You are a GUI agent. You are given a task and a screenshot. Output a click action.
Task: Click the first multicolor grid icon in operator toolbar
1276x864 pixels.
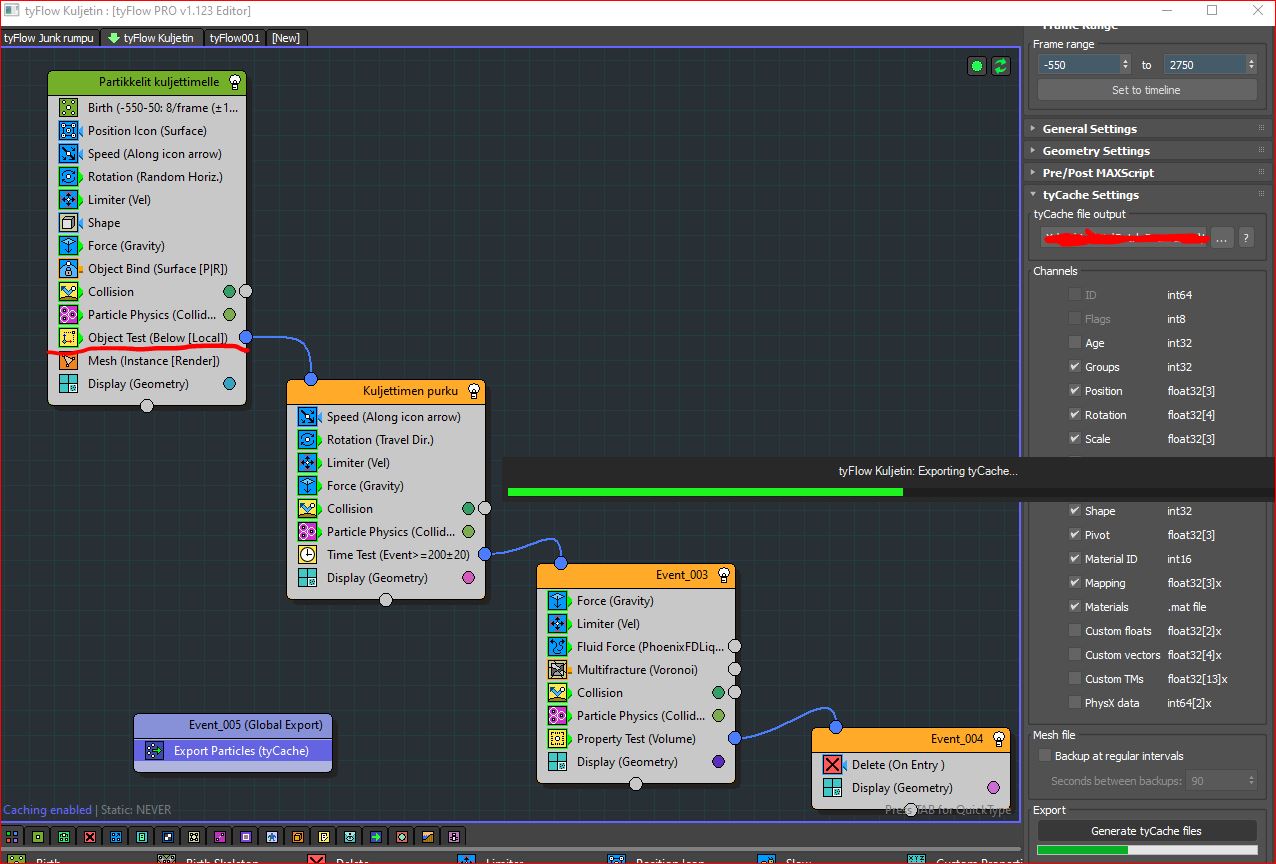pos(13,836)
